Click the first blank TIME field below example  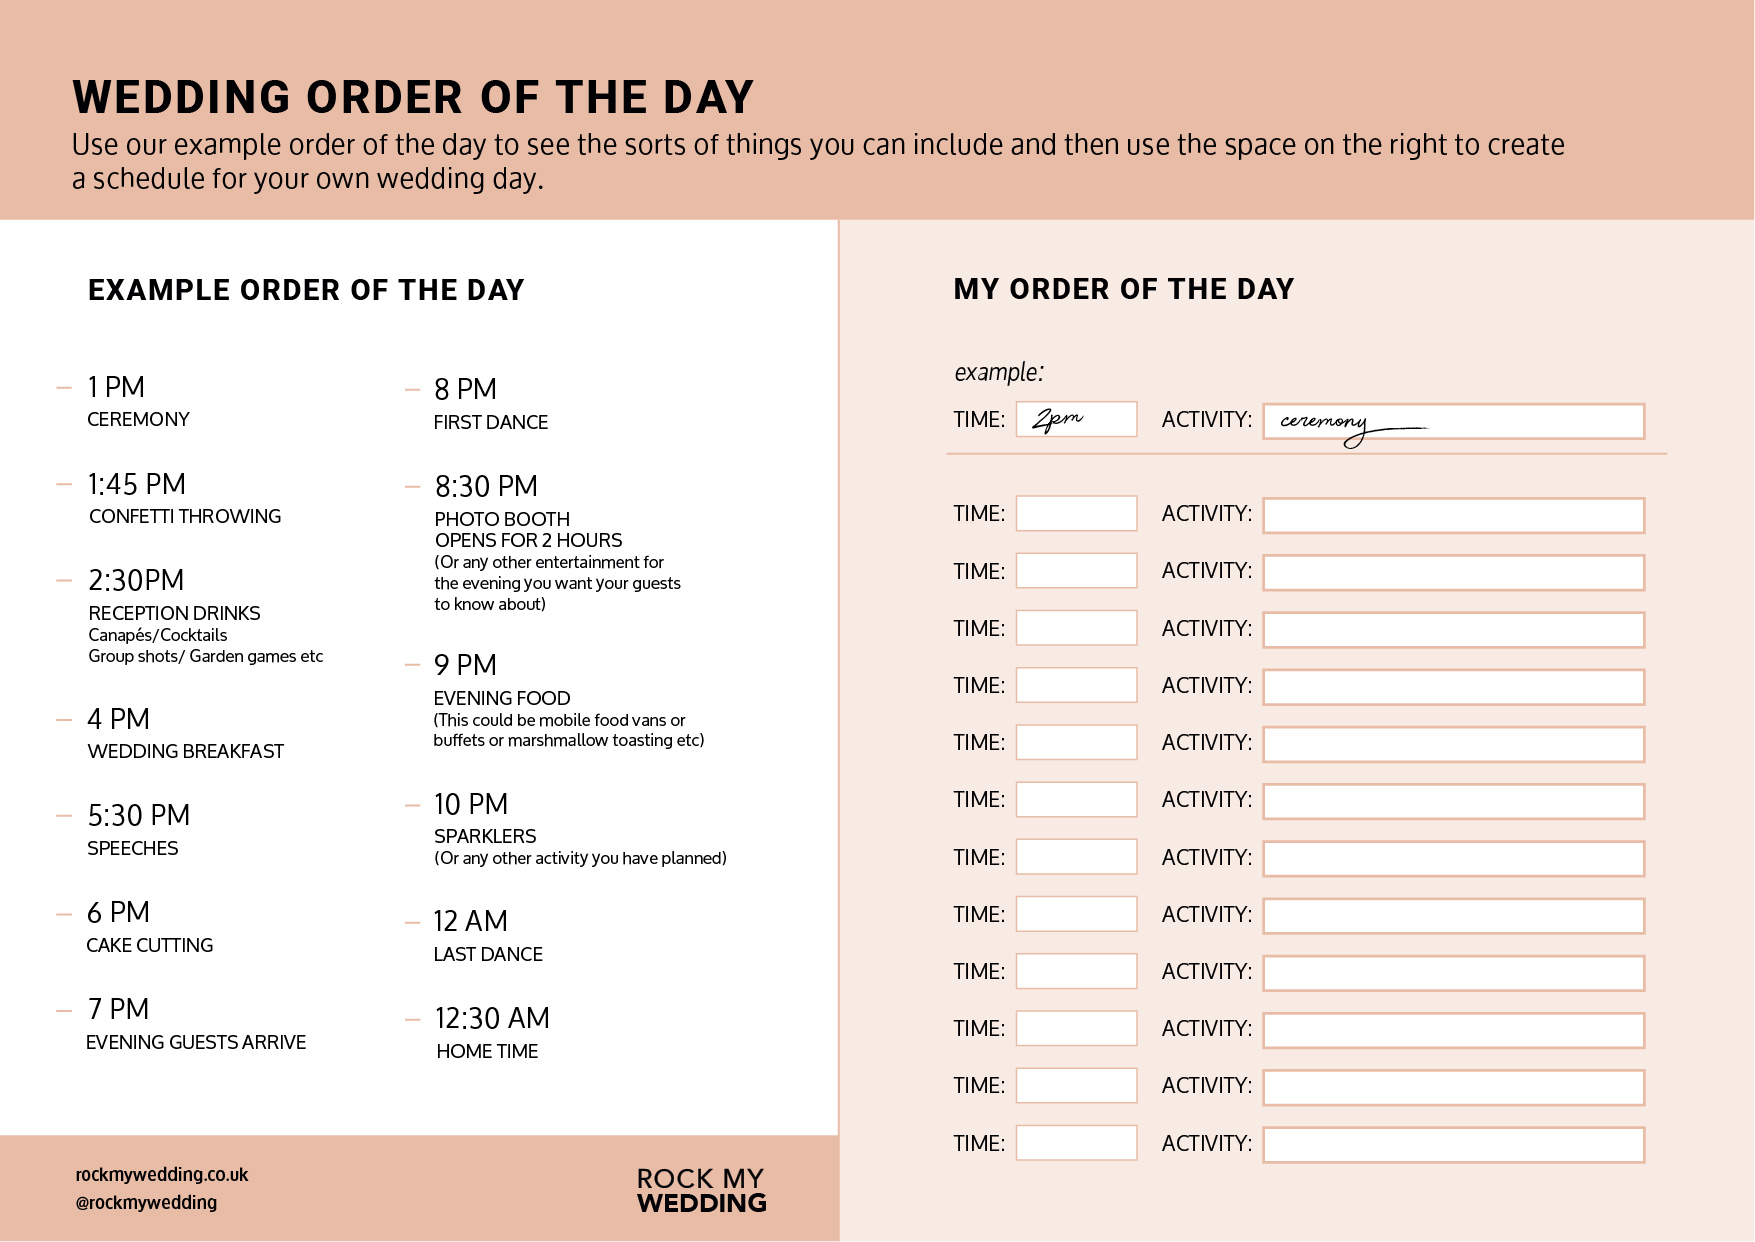[1076, 513]
